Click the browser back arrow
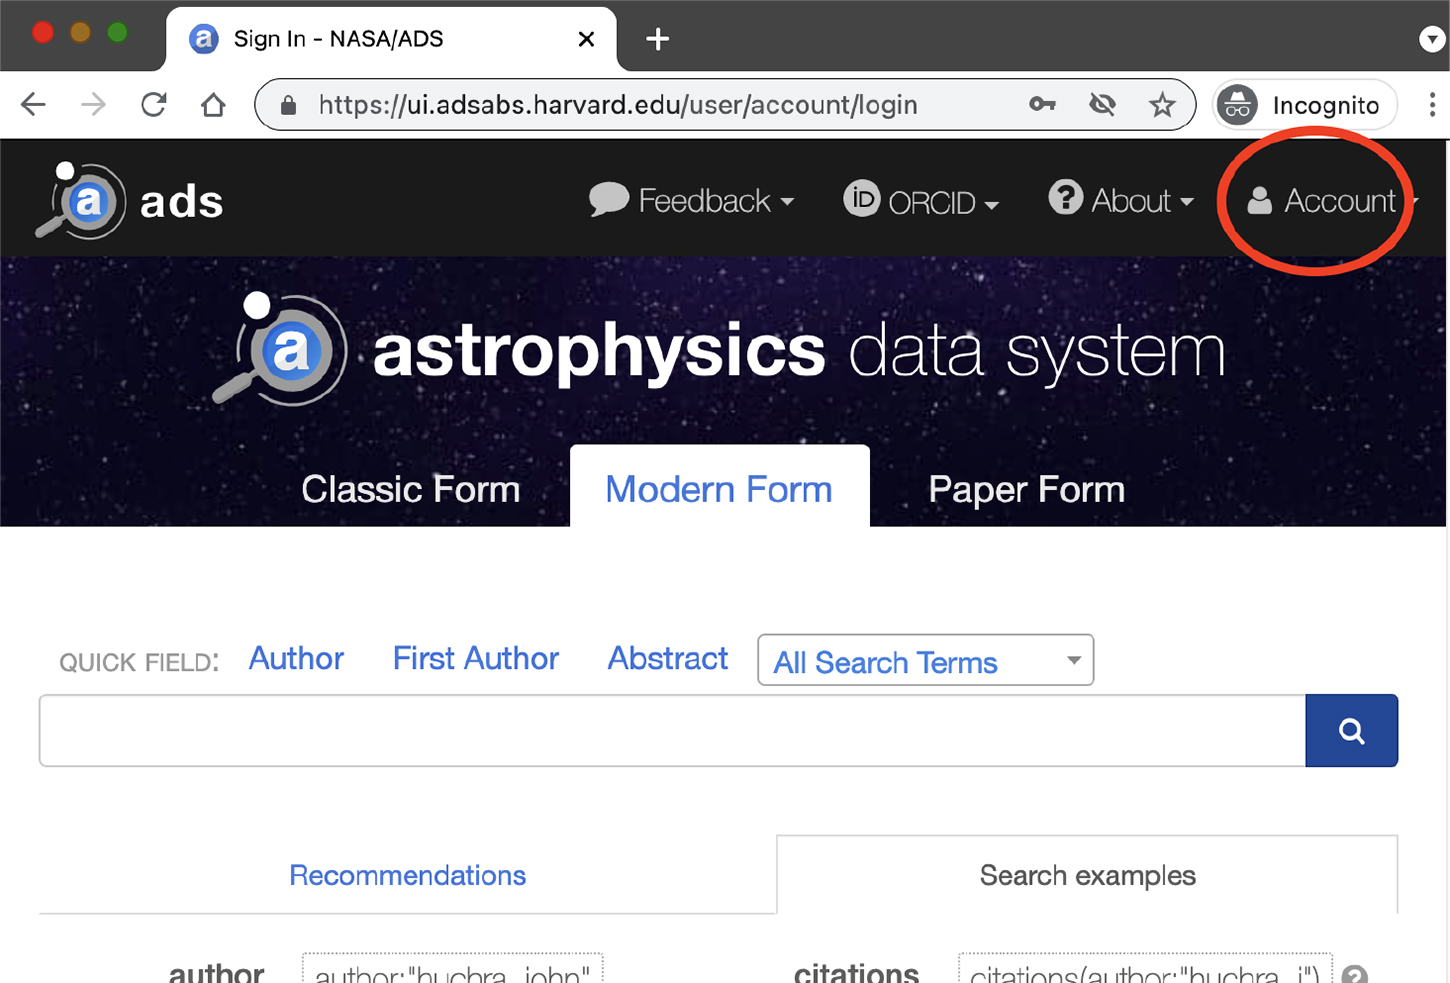Image resolution: width=1450 pixels, height=983 pixels. (x=33, y=104)
